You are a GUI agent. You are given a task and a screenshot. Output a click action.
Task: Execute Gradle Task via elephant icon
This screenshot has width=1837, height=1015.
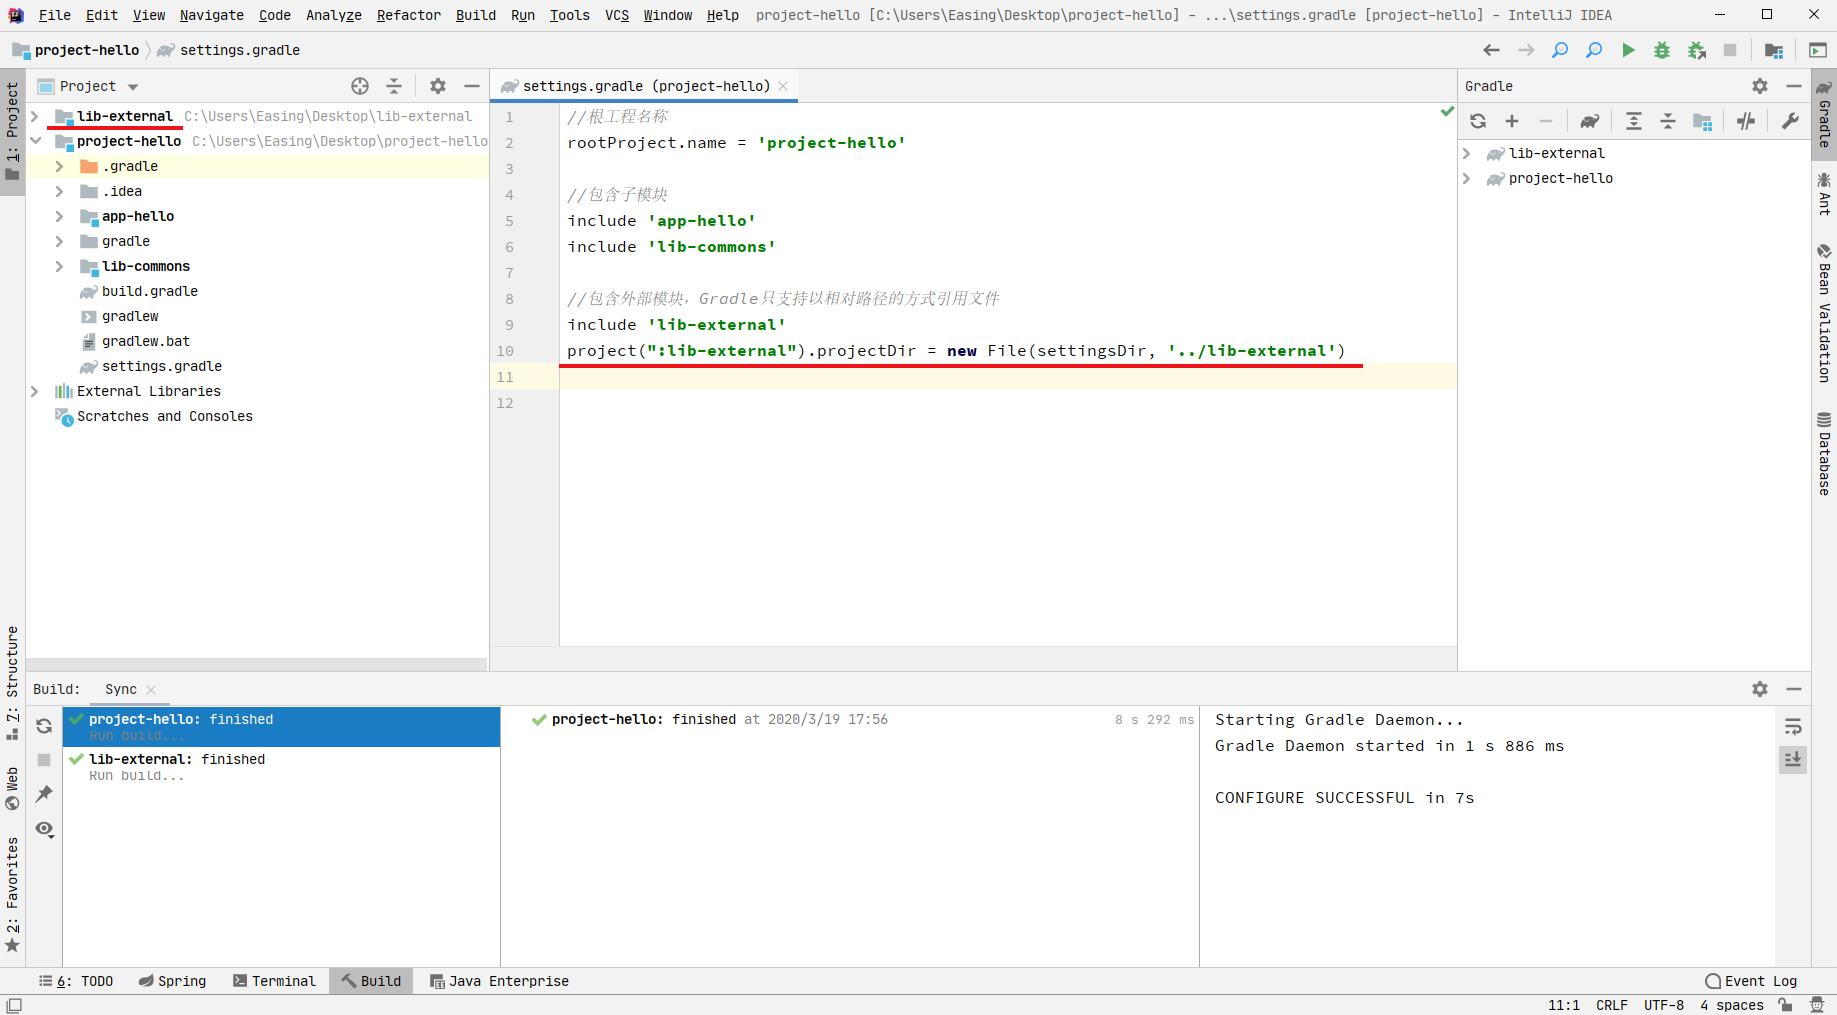click(1590, 121)
